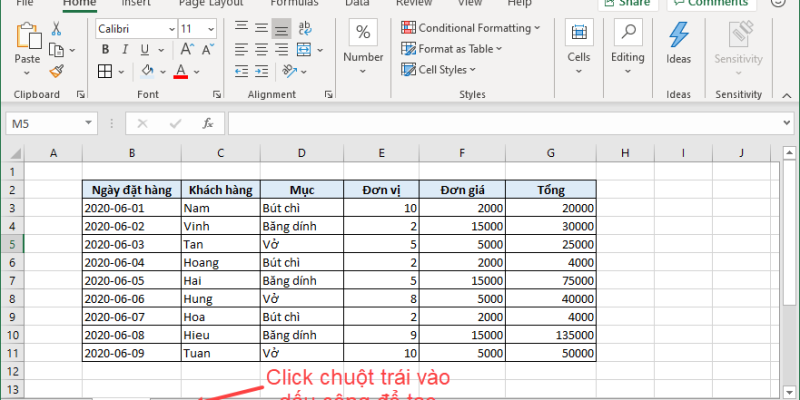This screenshot has width=800, height=400.
Task: Click the red font color swatch
Action: pyautogui.click(x=180, y=71)
